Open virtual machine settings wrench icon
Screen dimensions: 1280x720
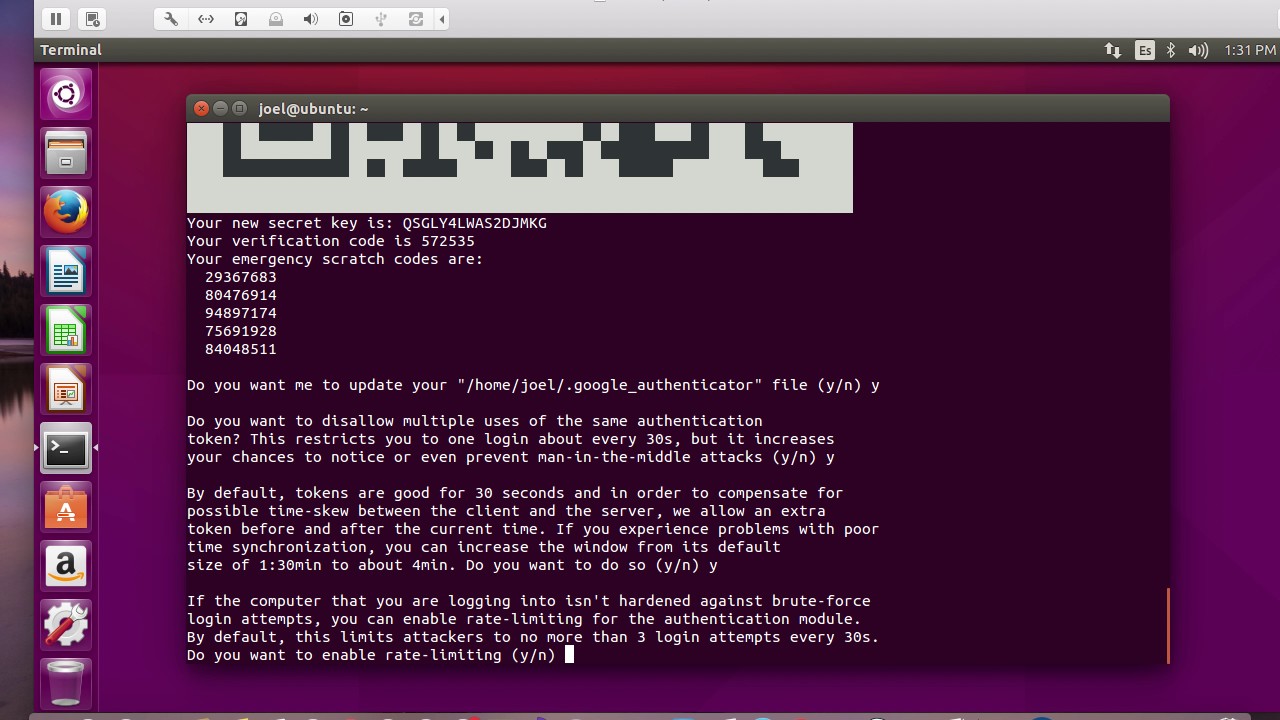171,19
